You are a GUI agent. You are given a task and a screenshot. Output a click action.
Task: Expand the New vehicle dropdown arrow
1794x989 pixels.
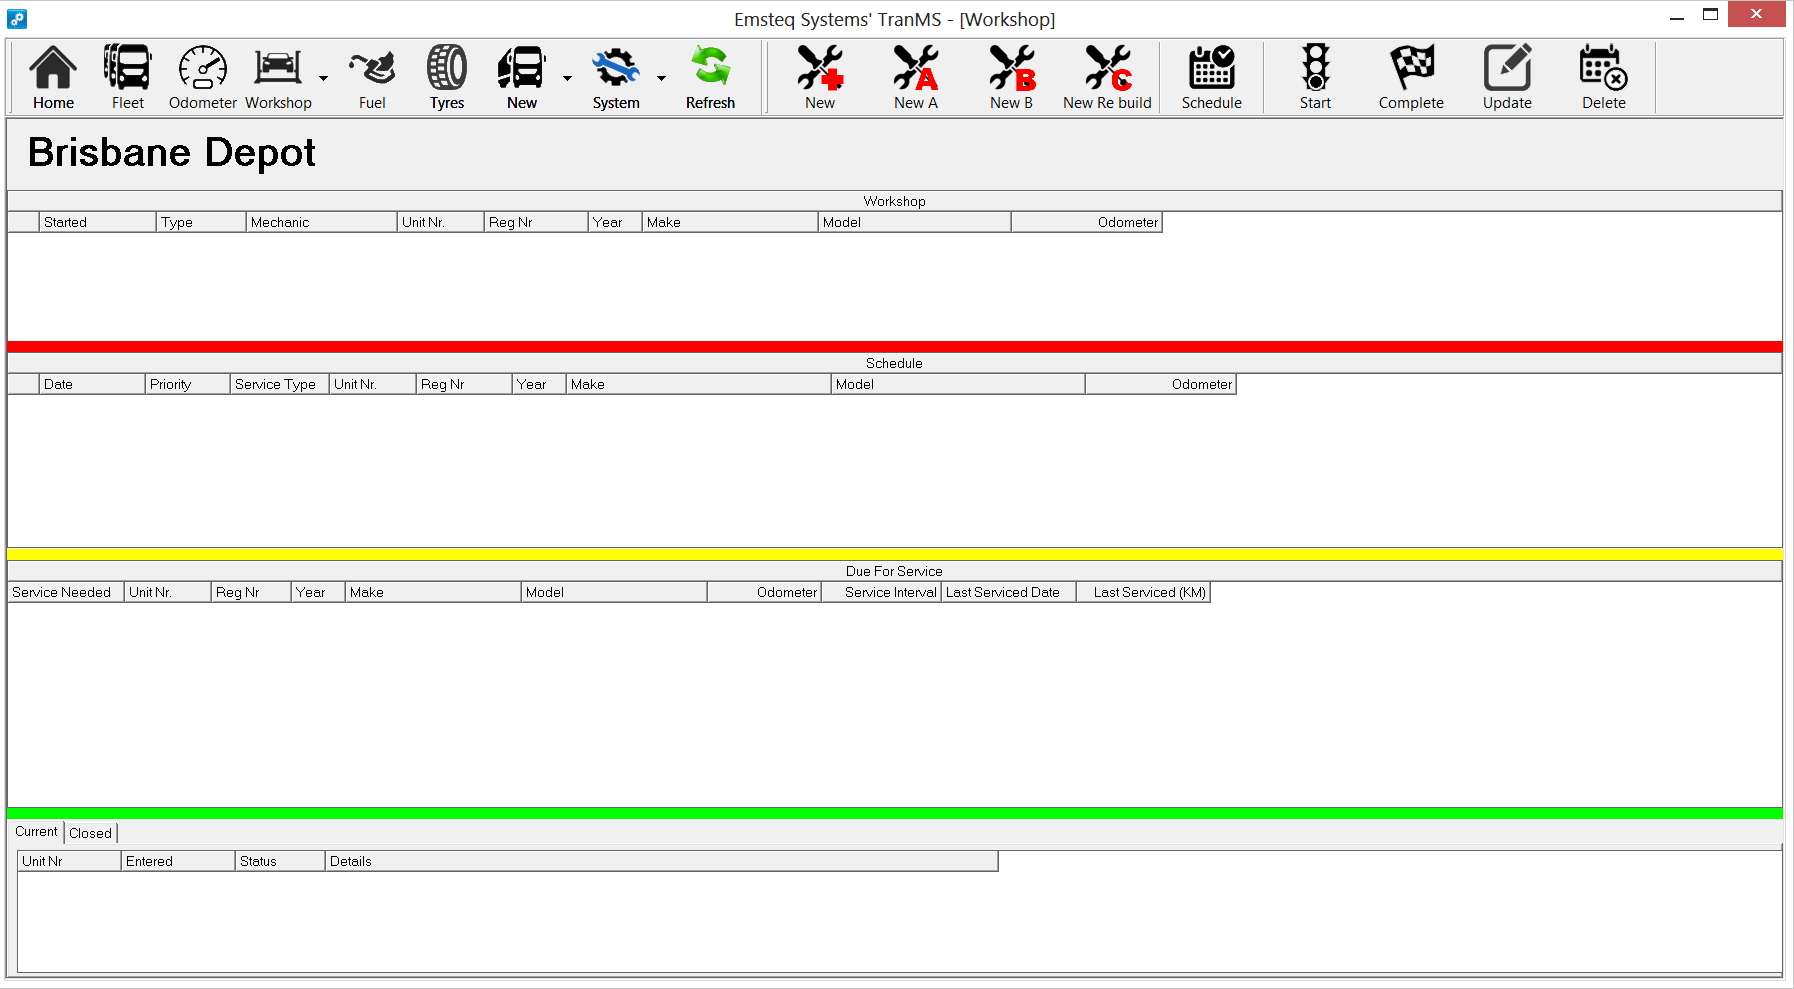[567, 78]
